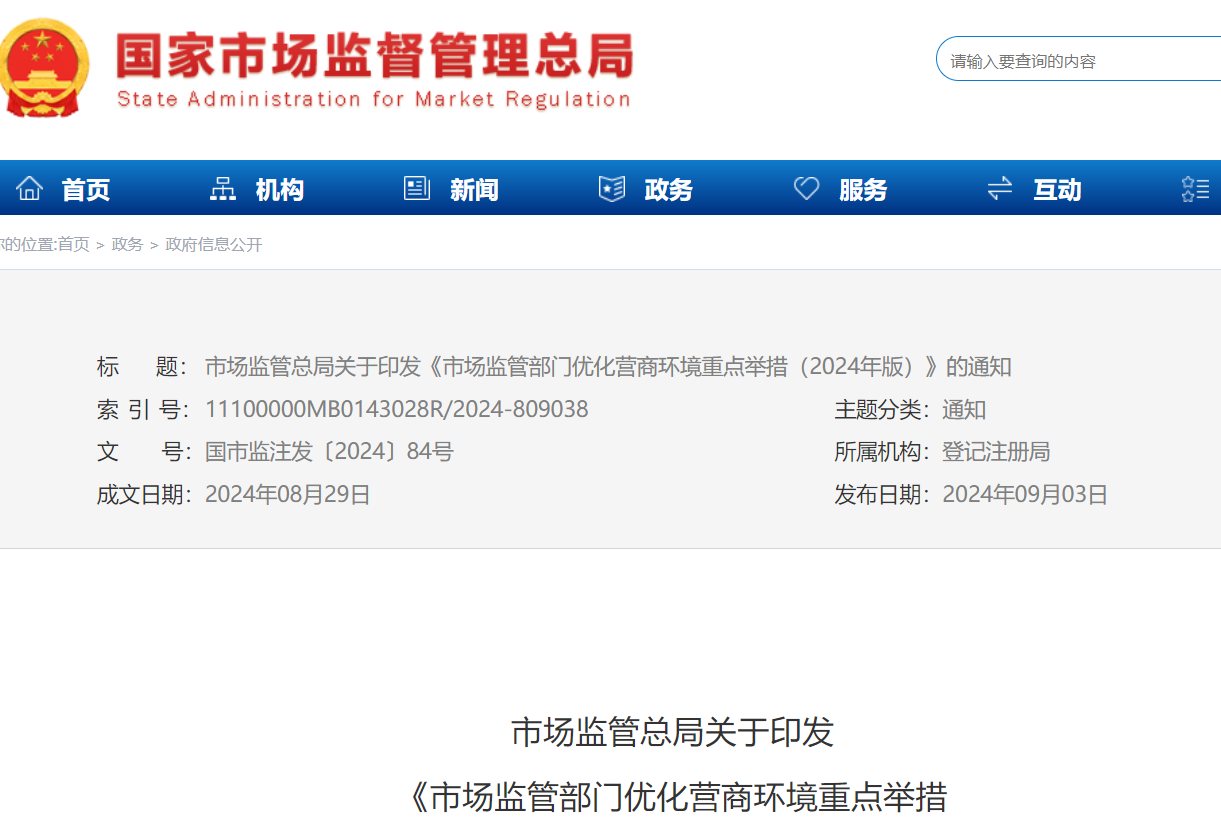Open the 政务 navigation menu
Image resolution: width=1221 pixels, height=837 pixels.
click(668, 189)
